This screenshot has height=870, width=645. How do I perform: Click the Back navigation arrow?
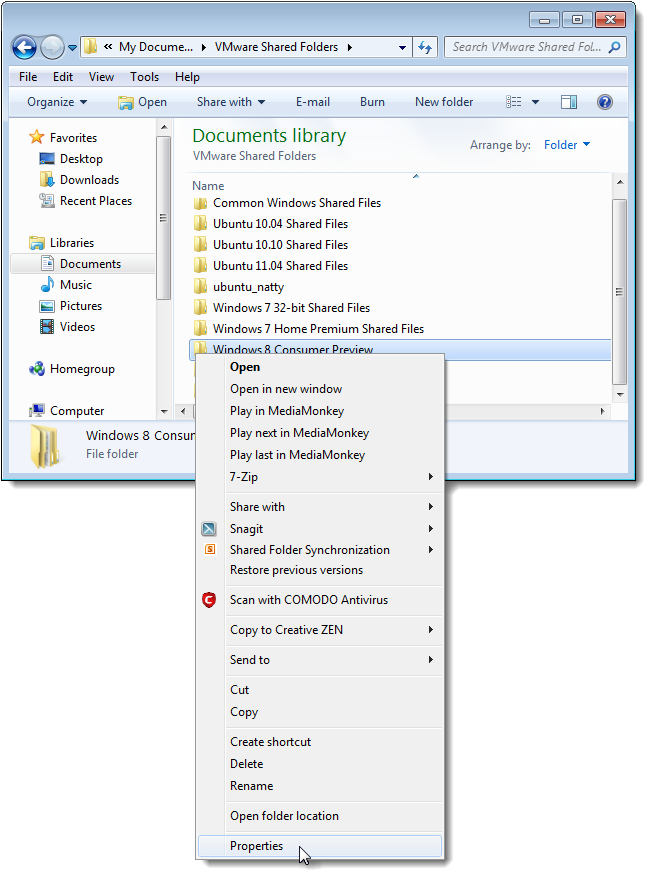[24, 48]
